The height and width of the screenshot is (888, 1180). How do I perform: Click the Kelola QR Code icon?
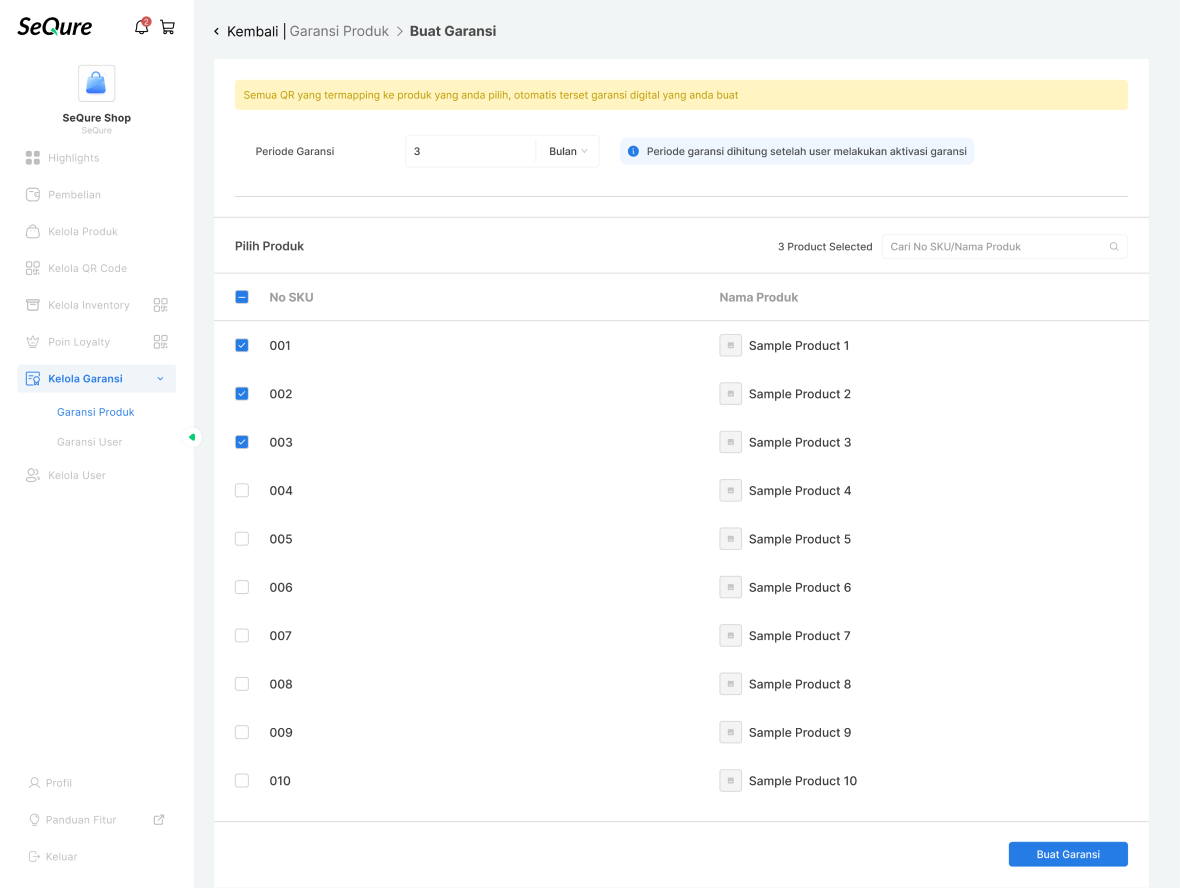pyautogui.click(x=32, y=268)
